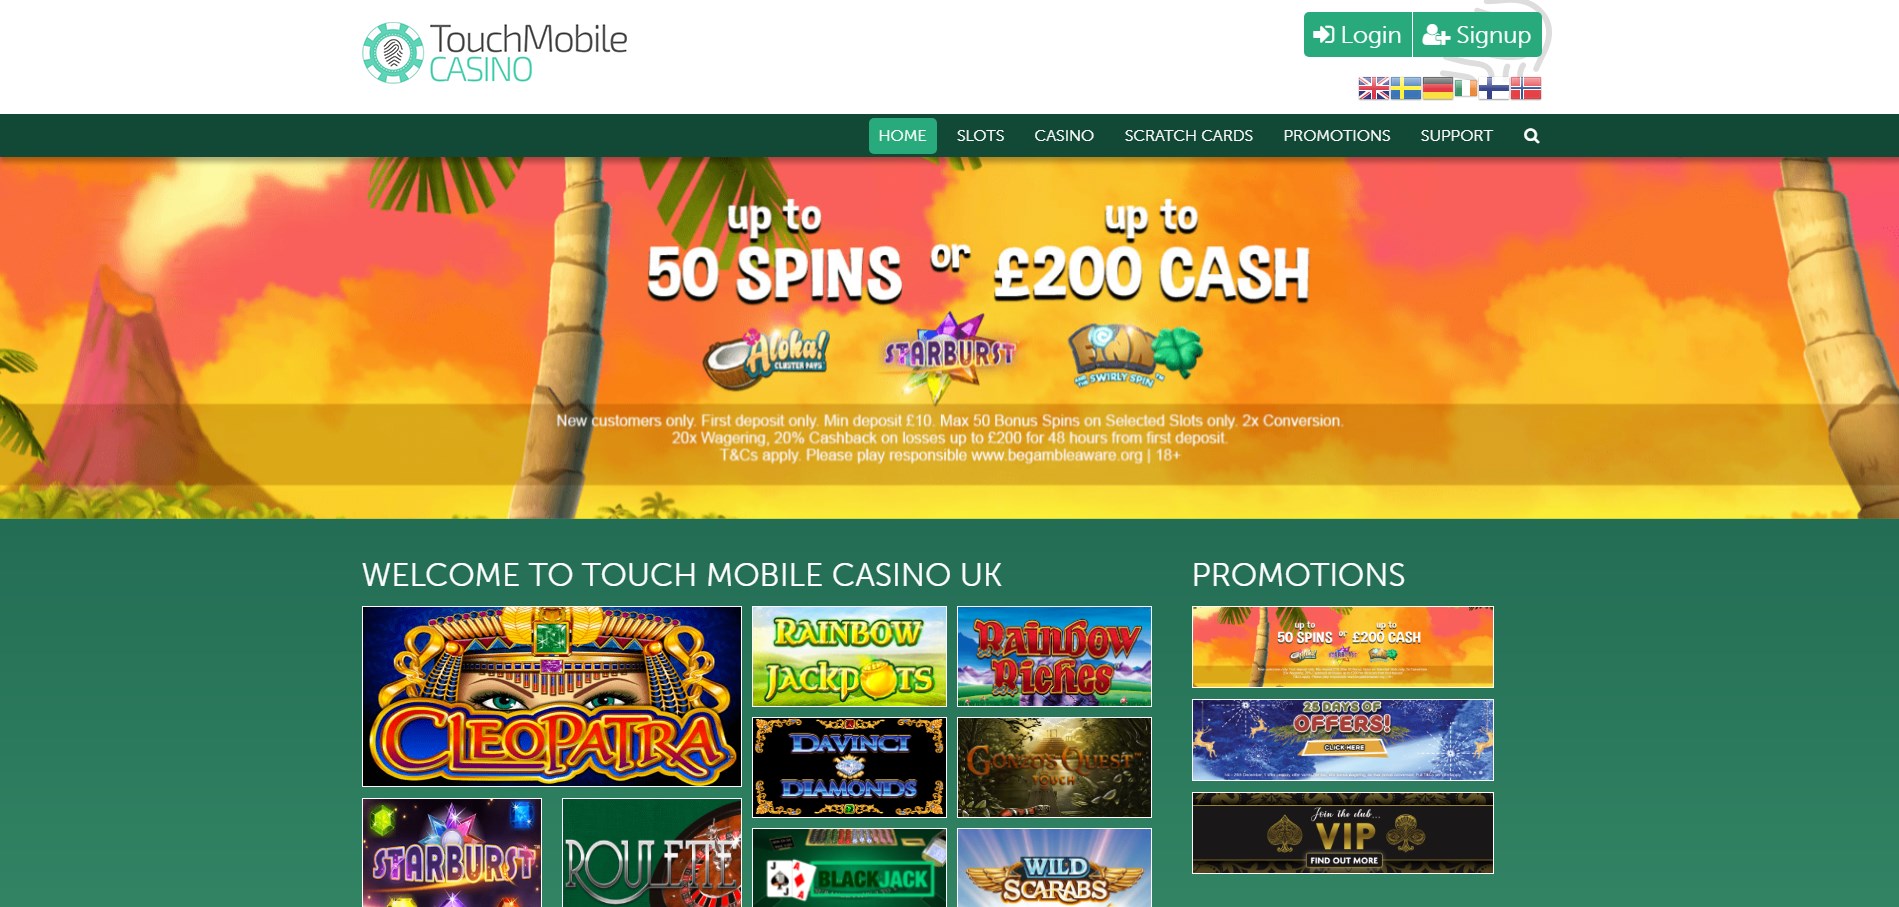Screen dimensions: 1899x907
Task: Open the Scratch Cards menu item
Action: click(x=1188, y=136)
